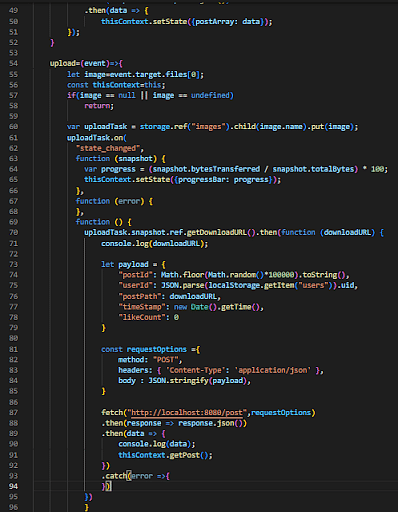Click 'JSON.stringify(payload)' on line 84

(197, 381)
